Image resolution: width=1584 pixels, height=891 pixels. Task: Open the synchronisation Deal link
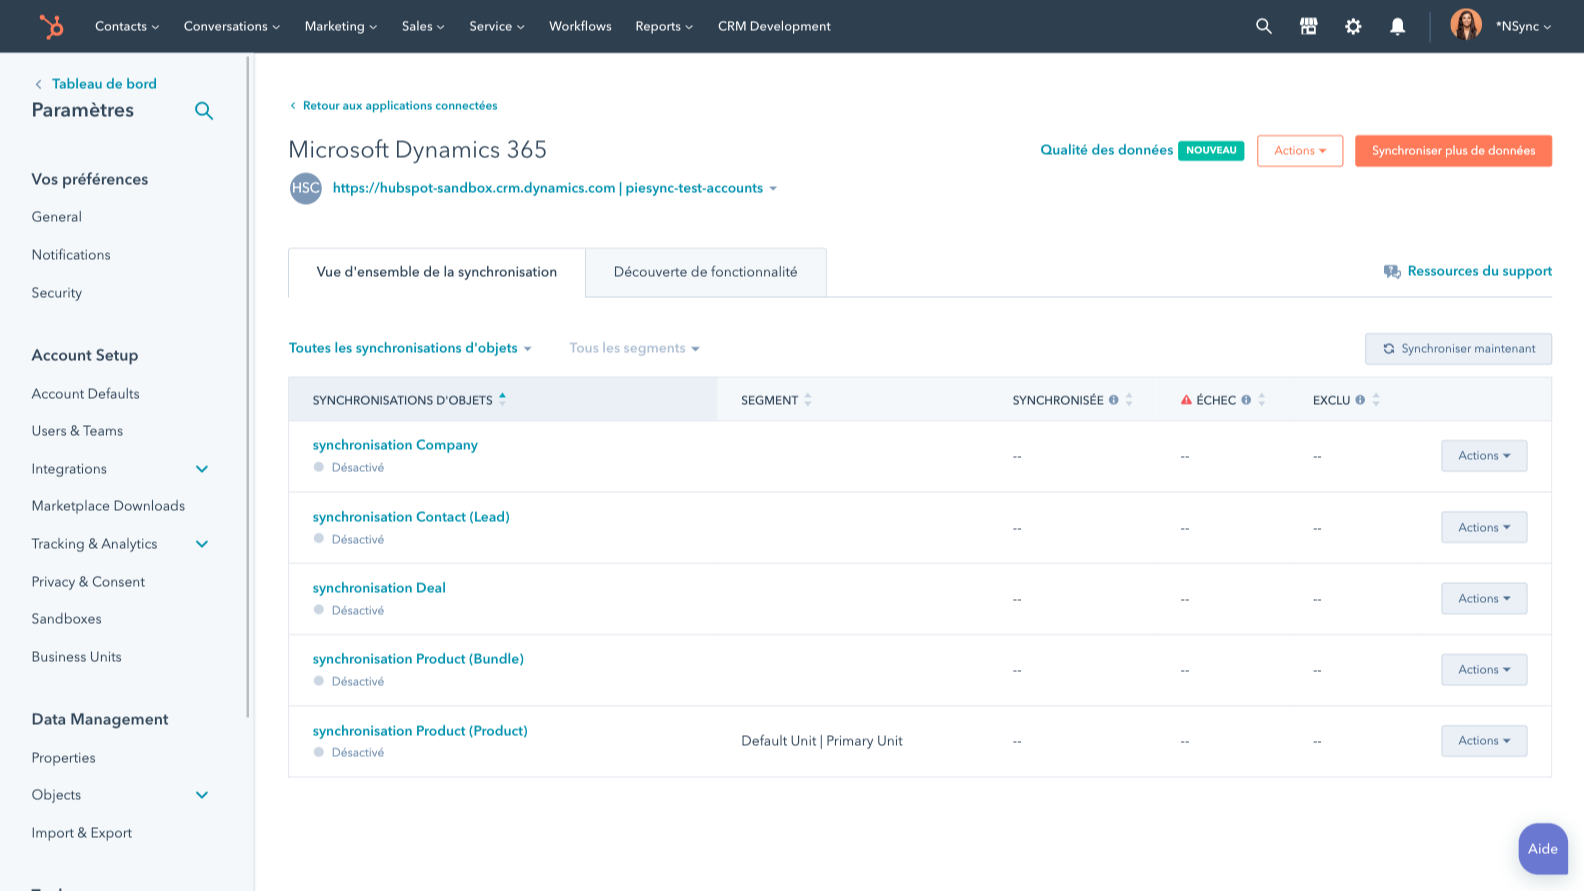pyautogui.click(x=379, y=588)
